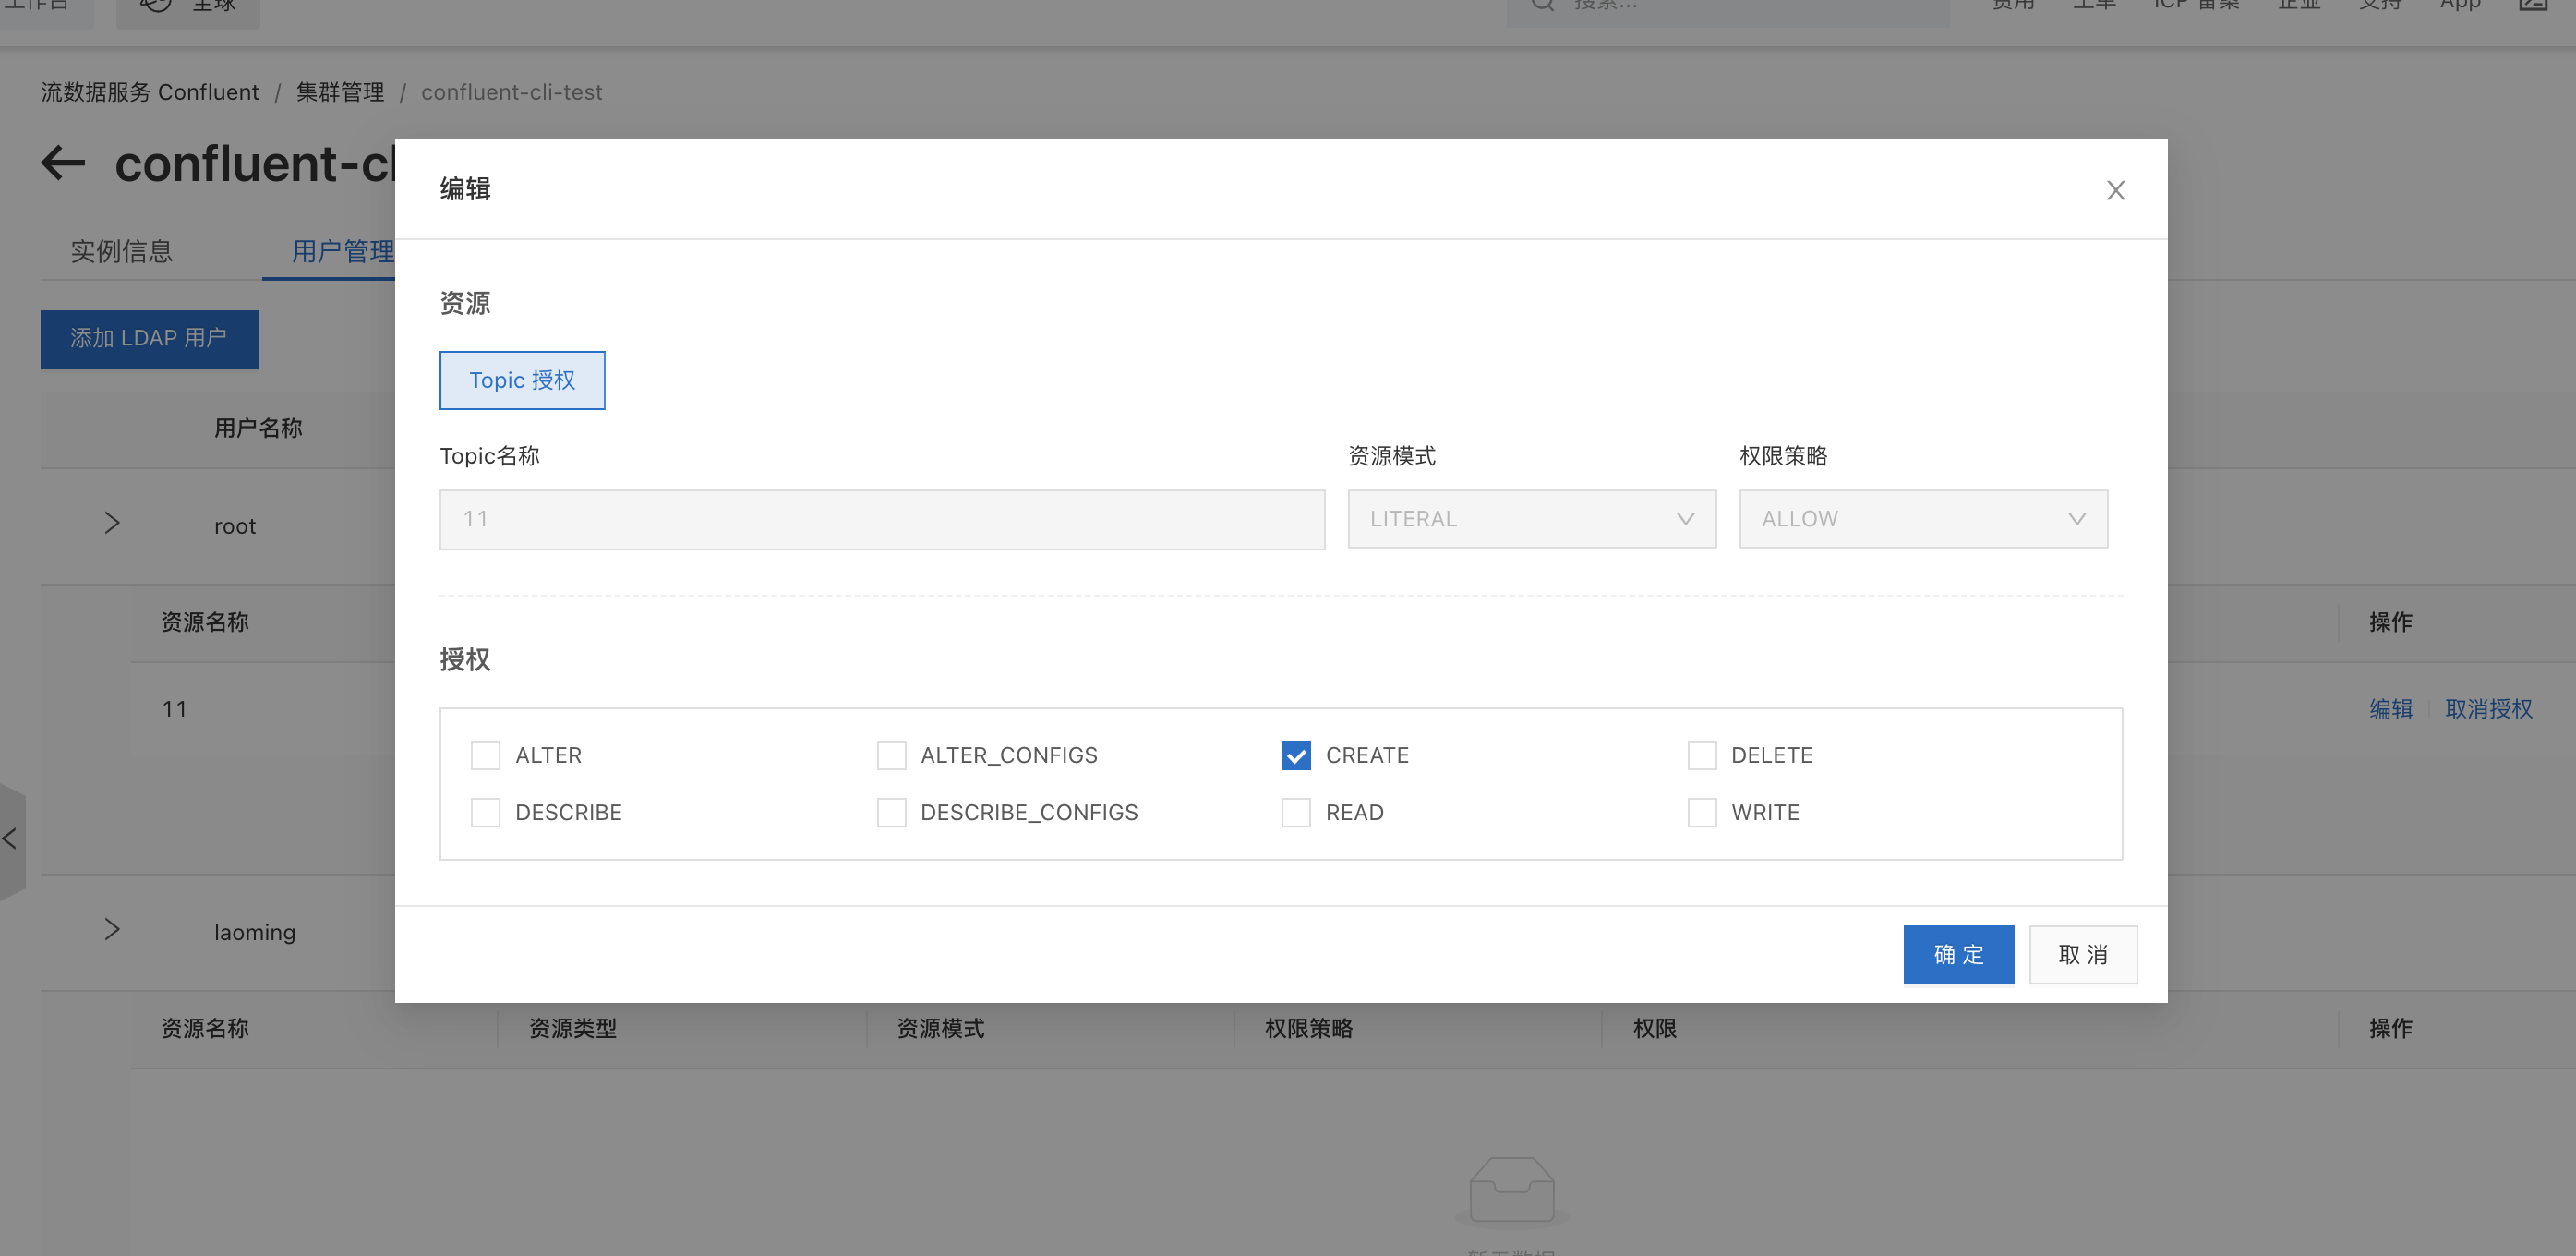Open the LITERAL resource mode dropdown
Image resolution: width=2576 pixels, height=1256 pixels.
point(1531,519)
